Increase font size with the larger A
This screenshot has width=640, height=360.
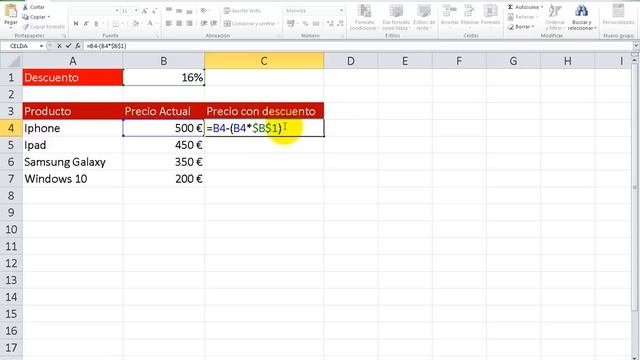(144, 11)
